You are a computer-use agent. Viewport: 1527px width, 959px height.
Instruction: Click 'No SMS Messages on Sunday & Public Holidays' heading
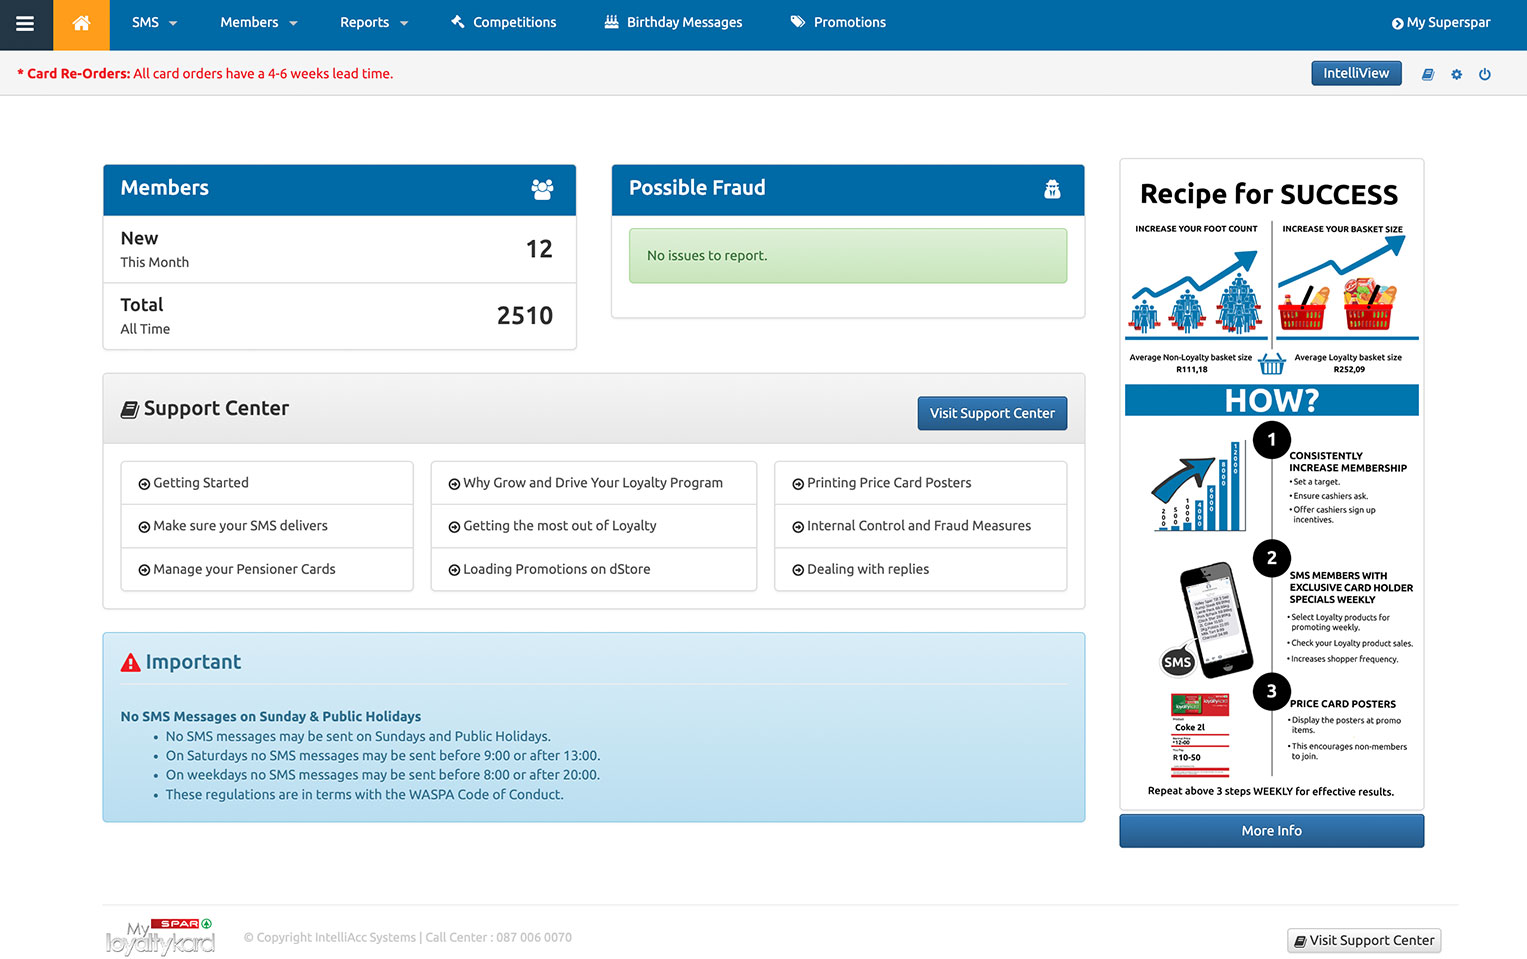pyautogui.click(x=271, y=716)
